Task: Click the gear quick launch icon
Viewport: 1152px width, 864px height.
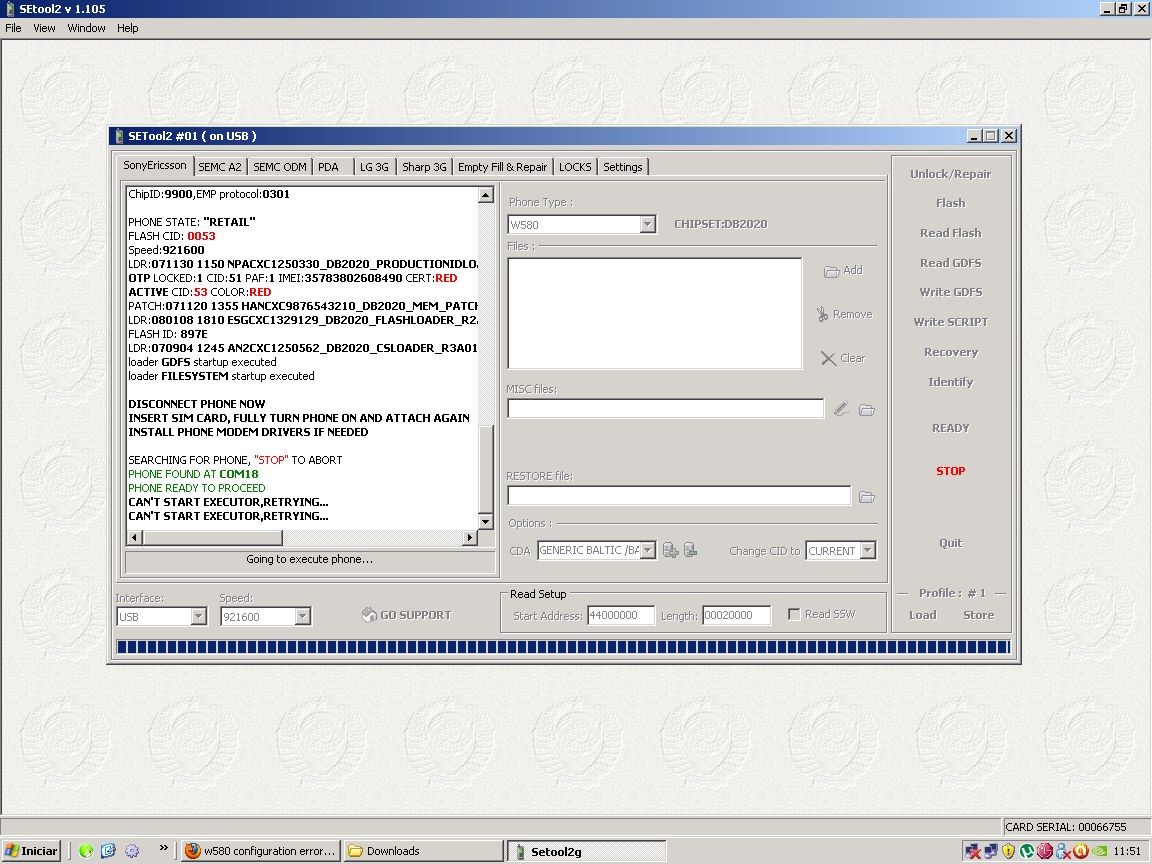Action: pos(132,851)
